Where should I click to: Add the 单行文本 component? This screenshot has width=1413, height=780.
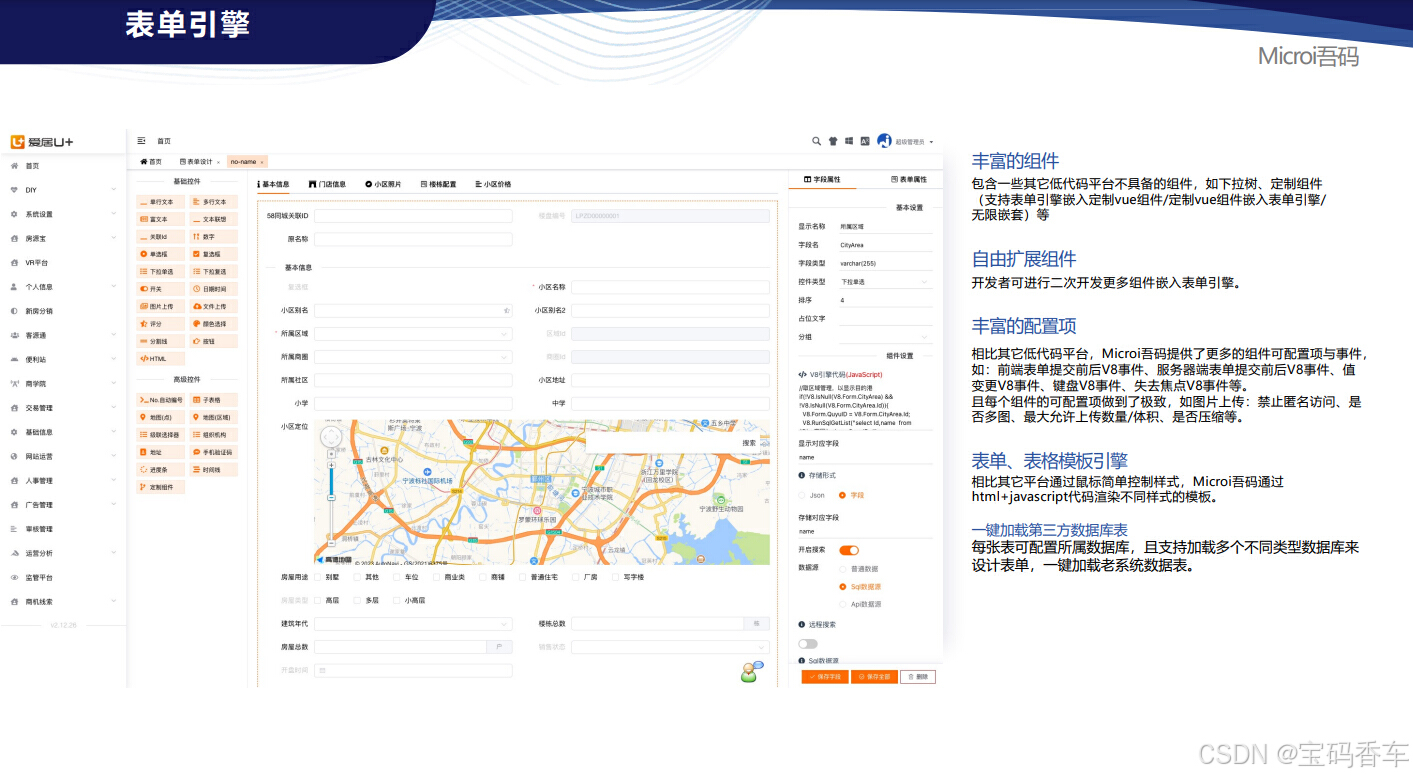(161, 201)
